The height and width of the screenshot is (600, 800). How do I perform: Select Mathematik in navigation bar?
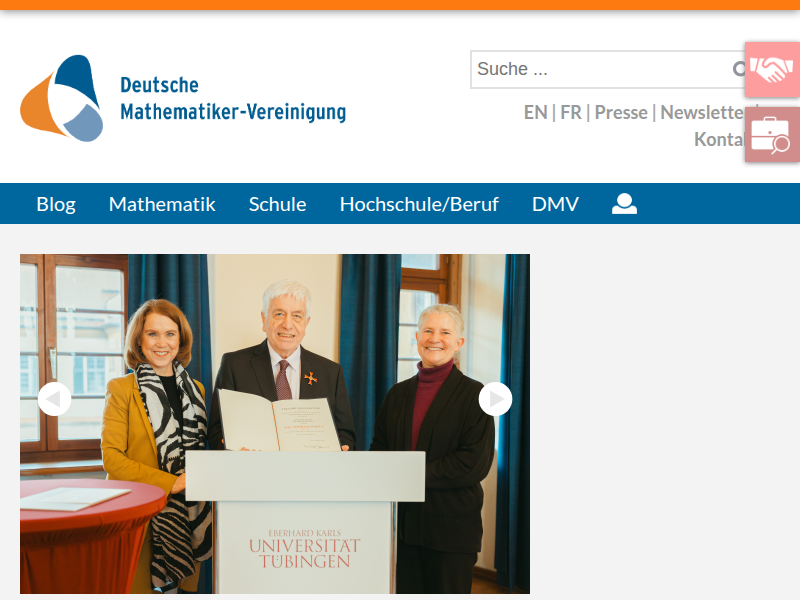(x=162, y=204)
